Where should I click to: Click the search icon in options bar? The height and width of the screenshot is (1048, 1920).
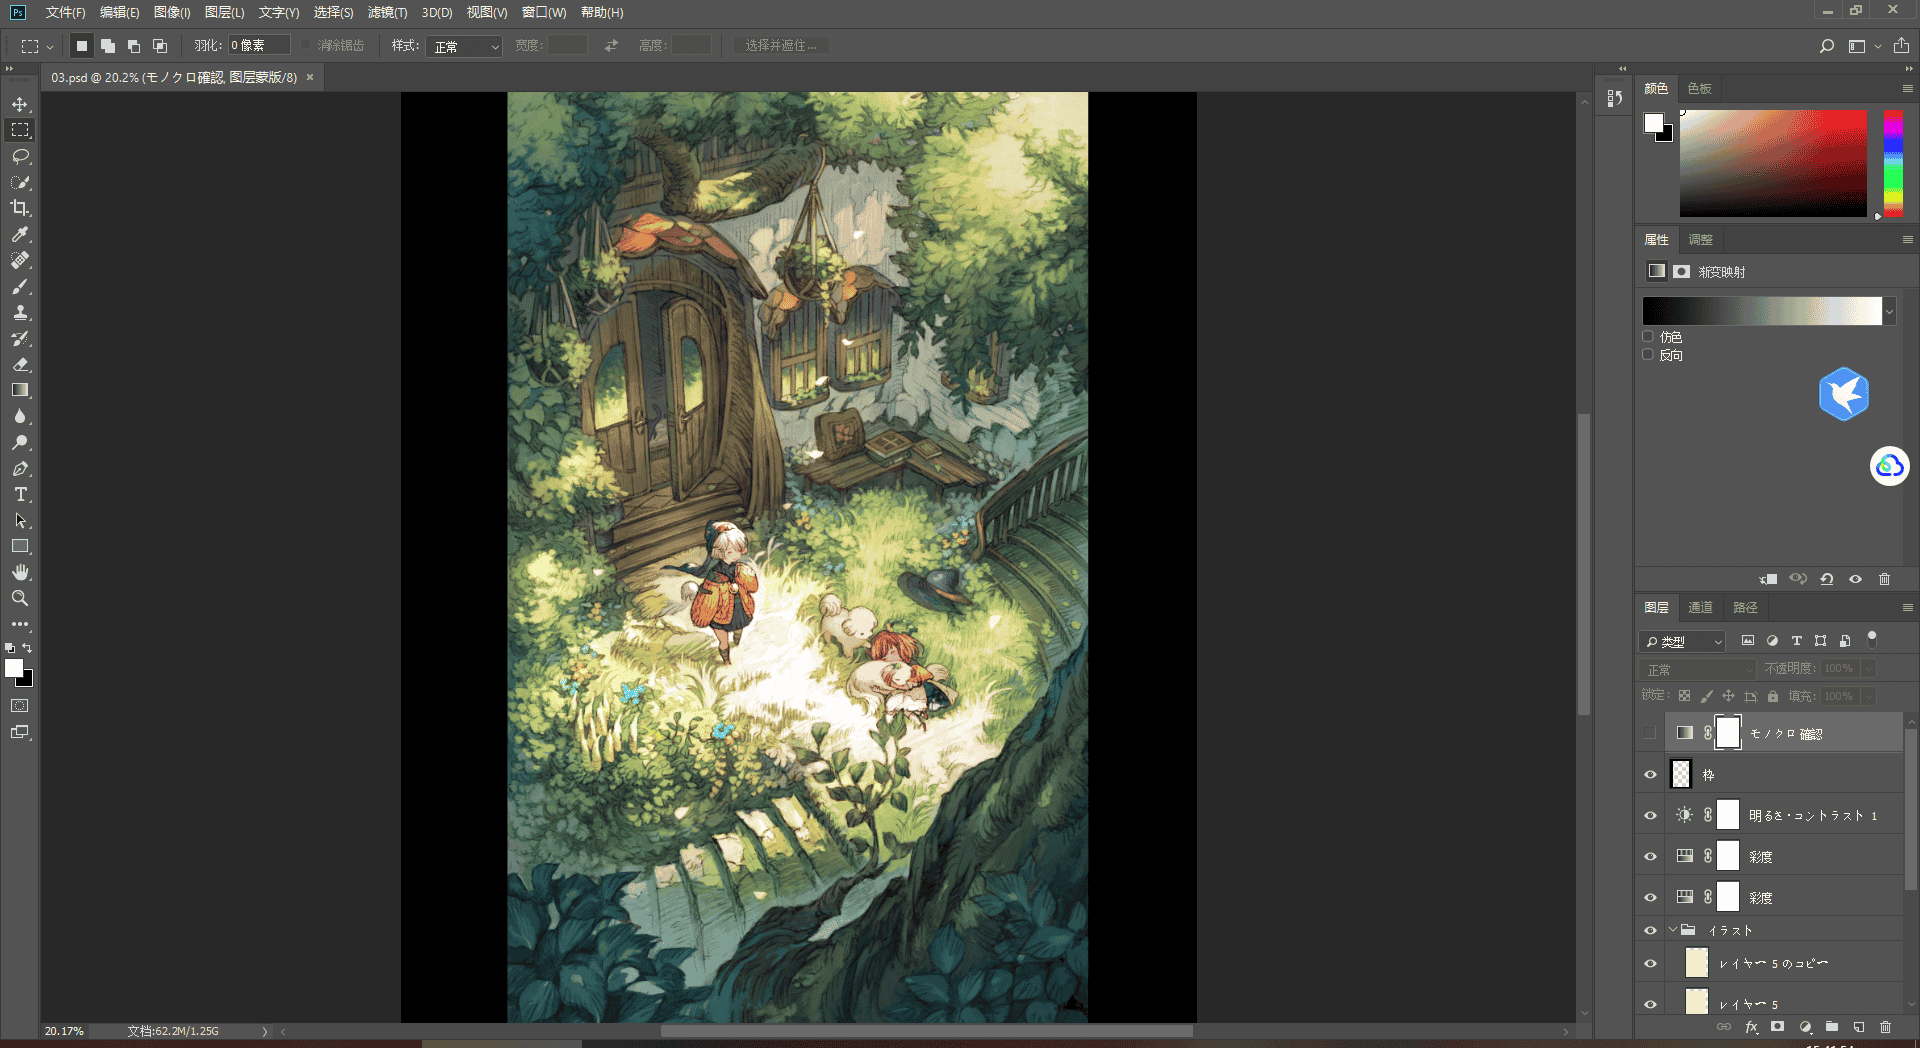[1827, 46]
